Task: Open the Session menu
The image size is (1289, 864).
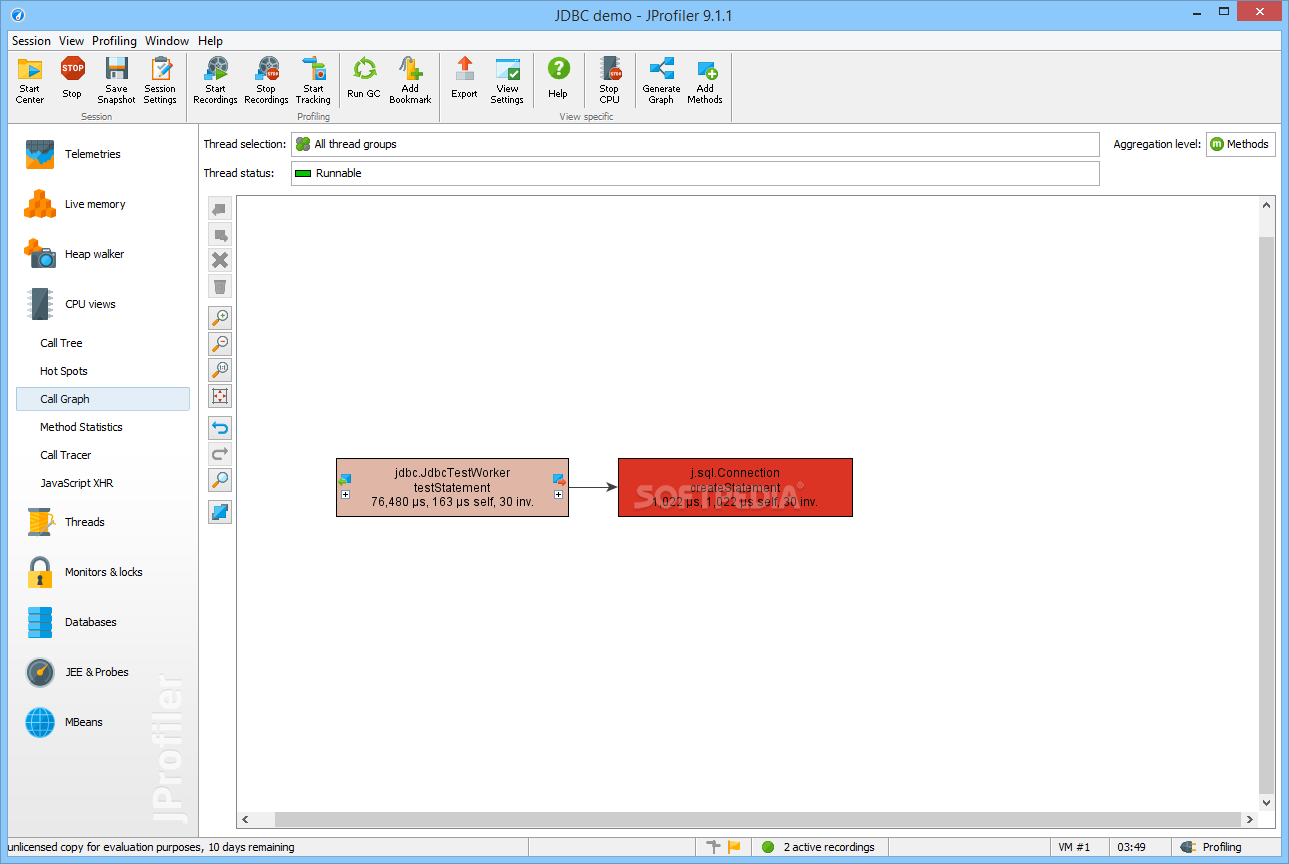Action: click(x=31, y=41)
